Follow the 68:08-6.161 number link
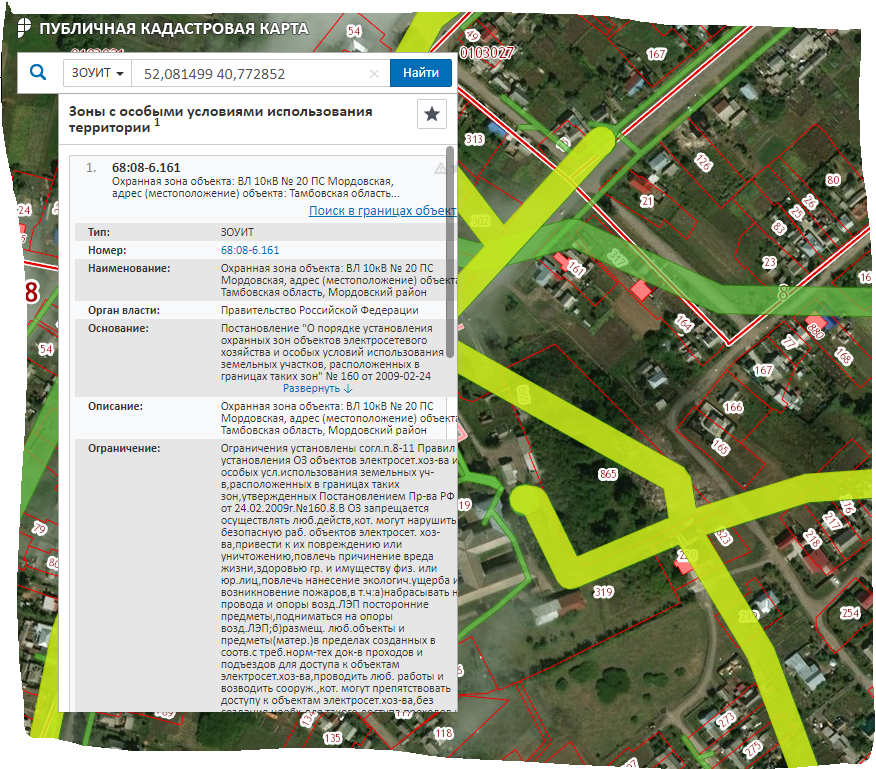Image resolution: width=876 pixels, height=769 pixels. pyautogui.click(x=250, y=250)
